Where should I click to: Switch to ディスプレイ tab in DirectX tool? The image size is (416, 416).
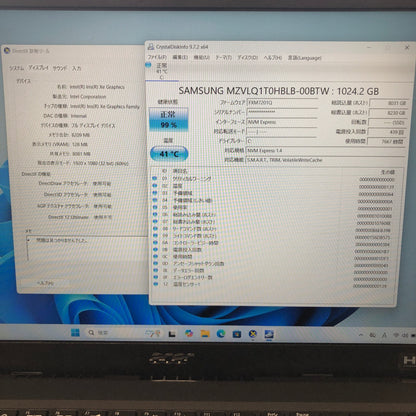38,68
